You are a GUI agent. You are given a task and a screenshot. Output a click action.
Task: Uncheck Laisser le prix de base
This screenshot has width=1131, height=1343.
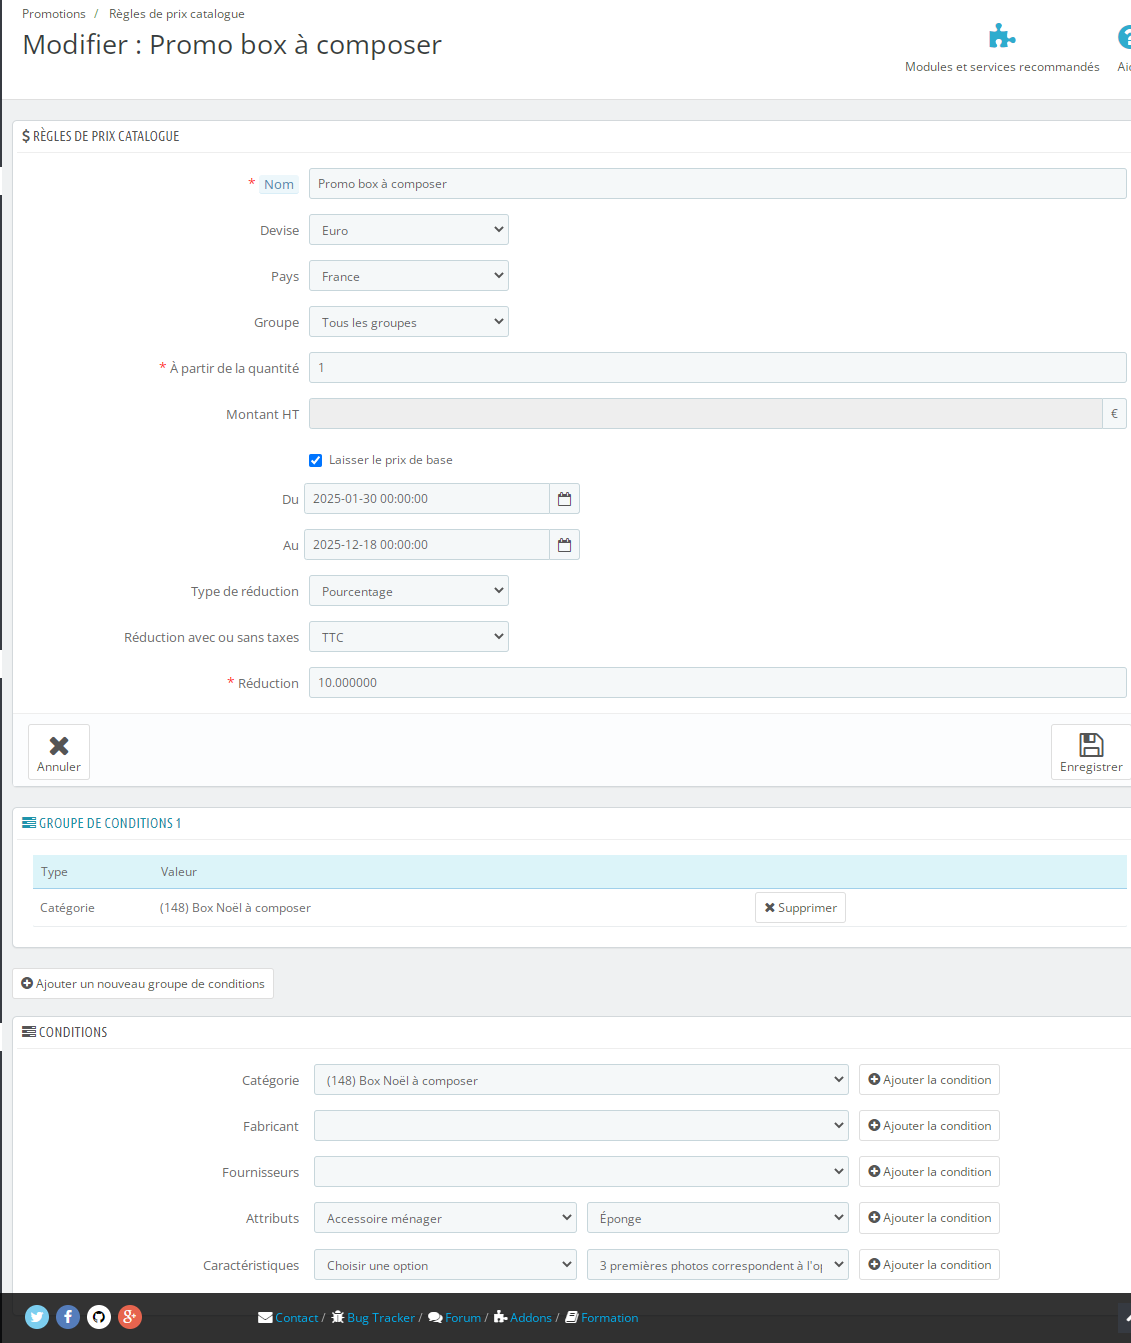point(316,460)
